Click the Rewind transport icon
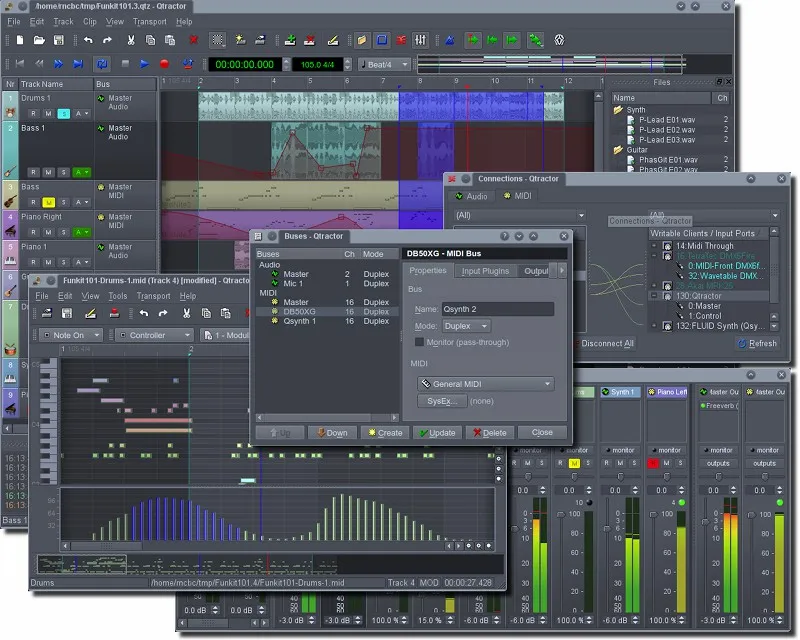The height and width of the screenshot is (640, 800). [39, 62]
